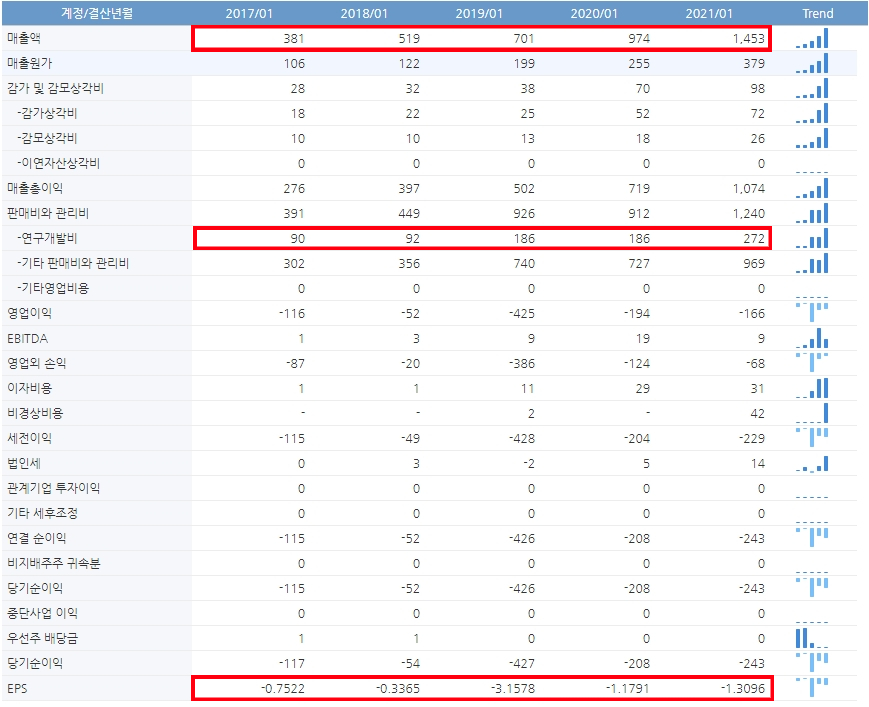Click the EPS value -1.3096
Viewport: 869px width, 707px height.
point(743,688)
